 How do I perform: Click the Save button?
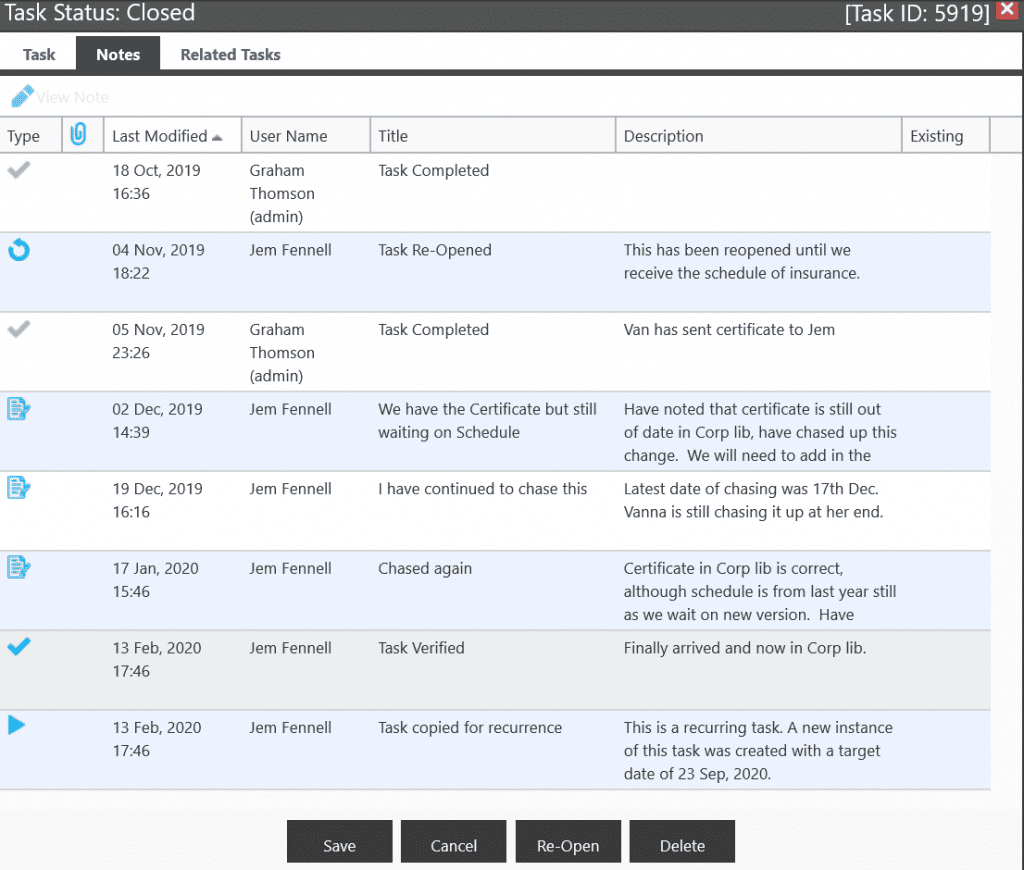[x=339, y=841]
